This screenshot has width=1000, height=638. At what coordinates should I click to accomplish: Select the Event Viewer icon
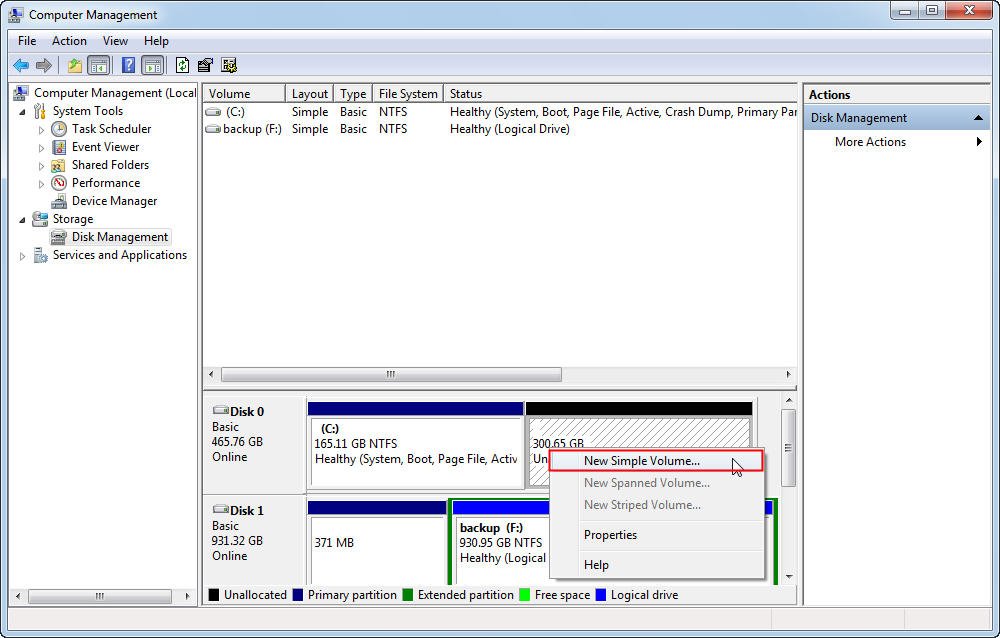[x=59, y=147]
